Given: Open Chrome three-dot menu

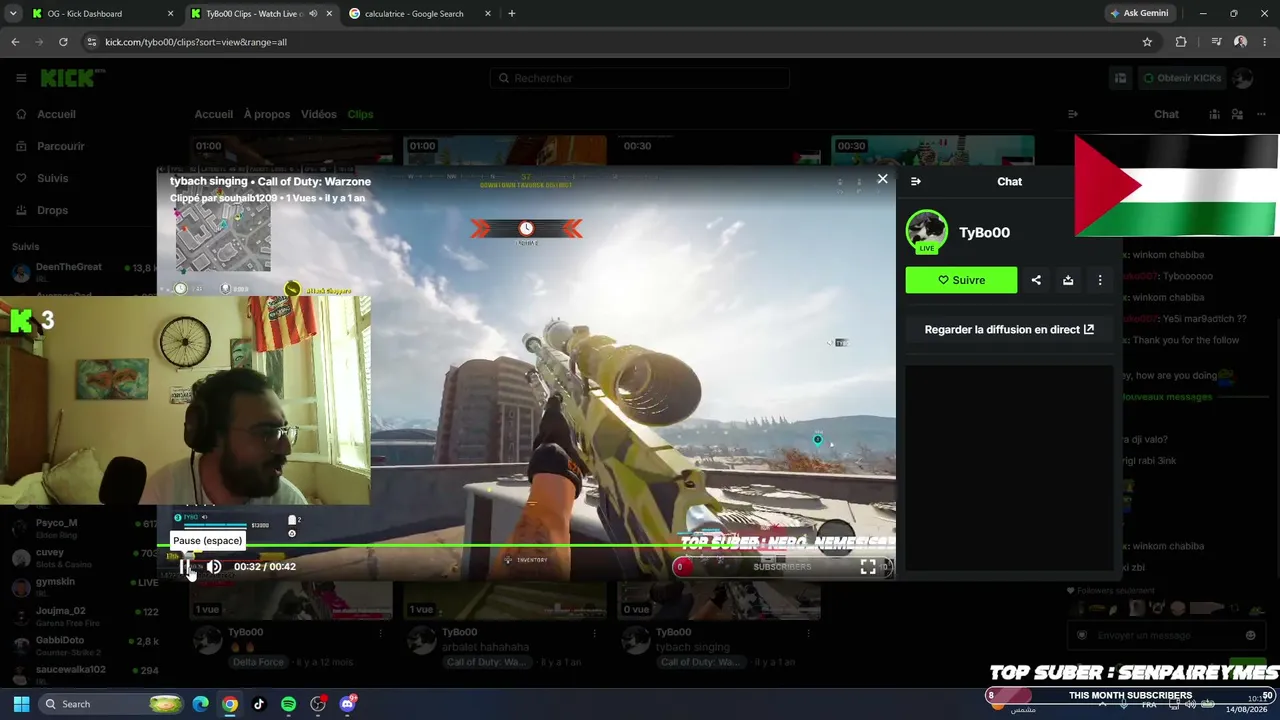Looking at the screenshot, I should [x=1265, y=42].
